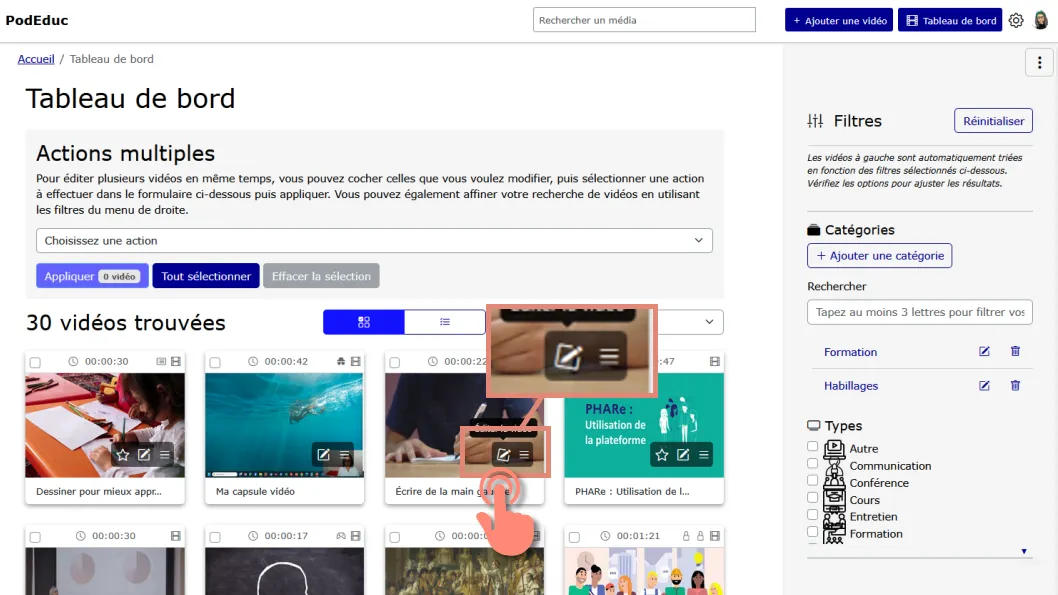Open 'Tableau de bord' from the header

[x=950, y=20]
